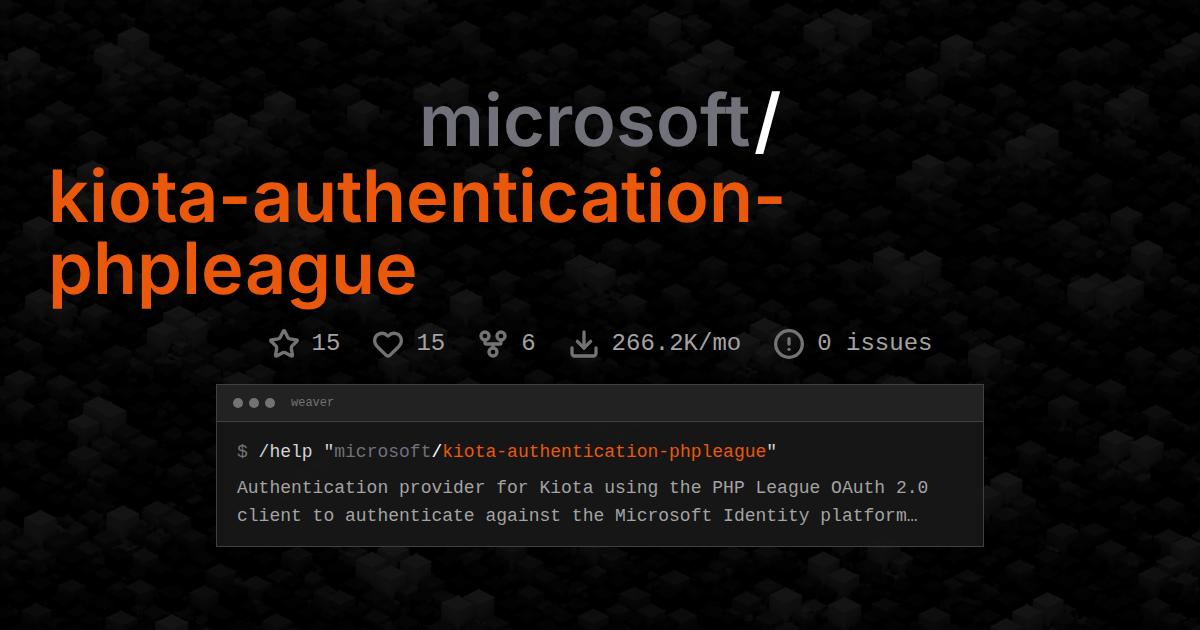Viewport: 1200px width, 630px height.
Task: Click the fork icon beside 6
Action: coord(493,344)
